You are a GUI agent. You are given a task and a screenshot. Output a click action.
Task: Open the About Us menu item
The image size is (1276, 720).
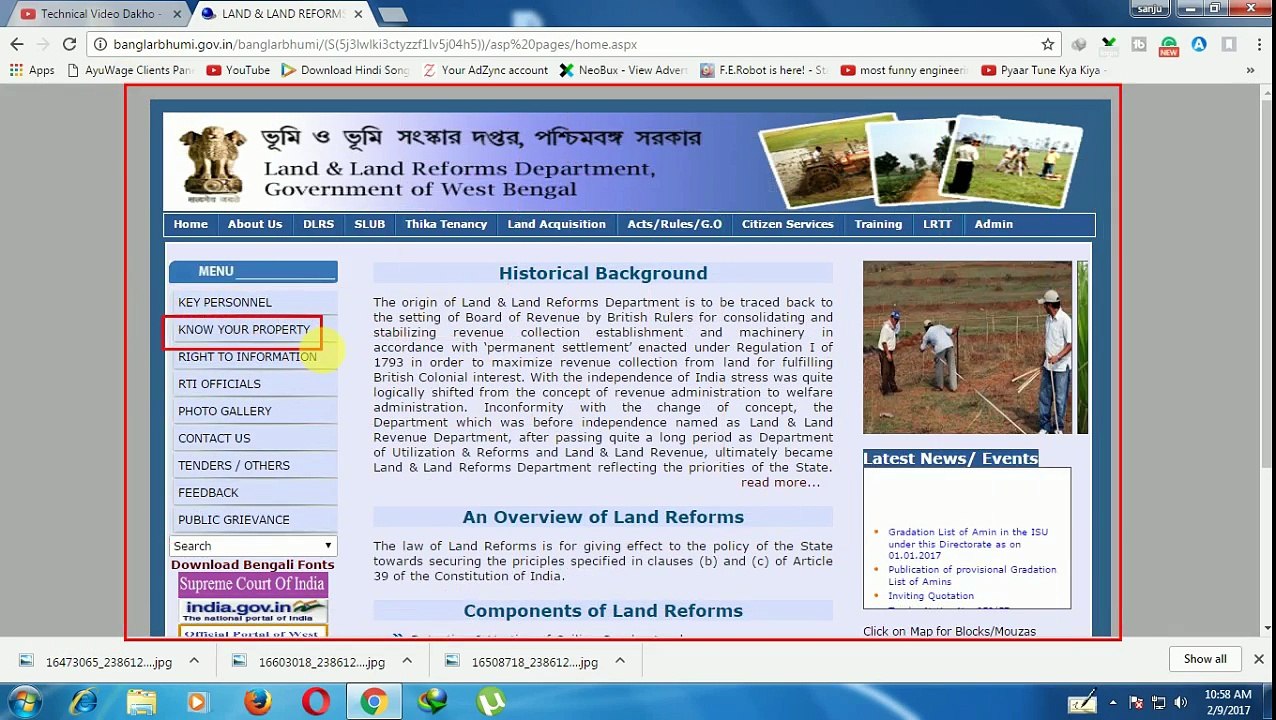pyautogui.click(x=255, y=224)
